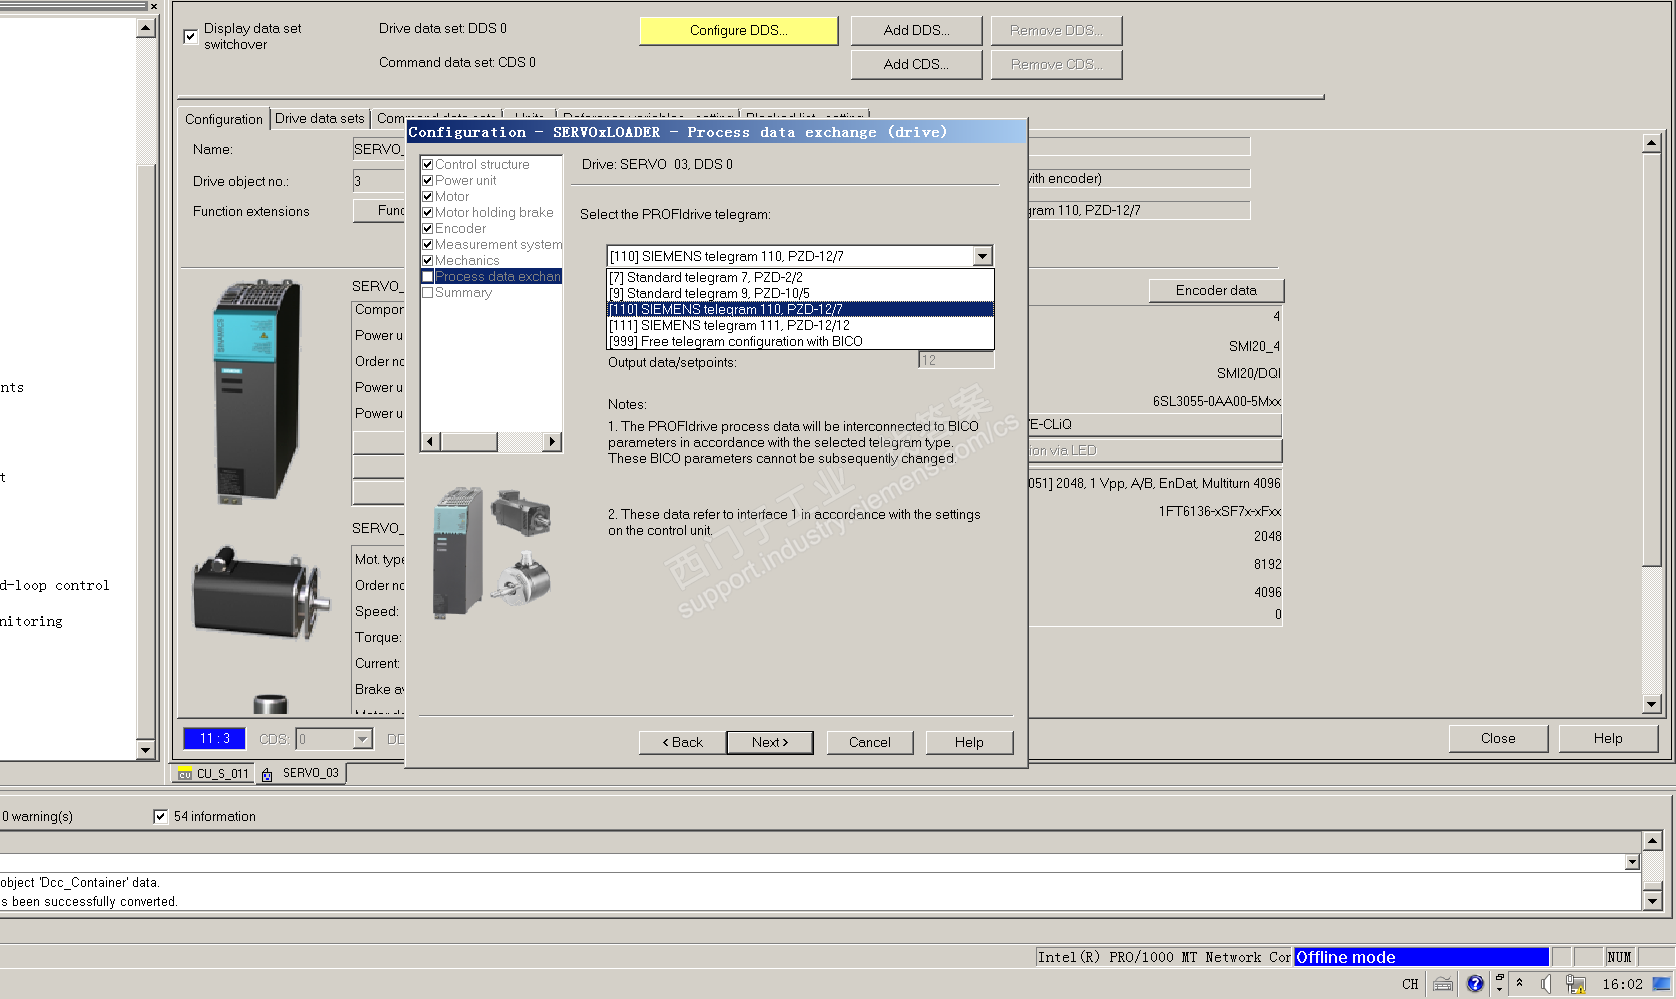Toggle the Summary step checkbox
The width and height of the screenshot is (1676, 999).
[x=427, y=293]
